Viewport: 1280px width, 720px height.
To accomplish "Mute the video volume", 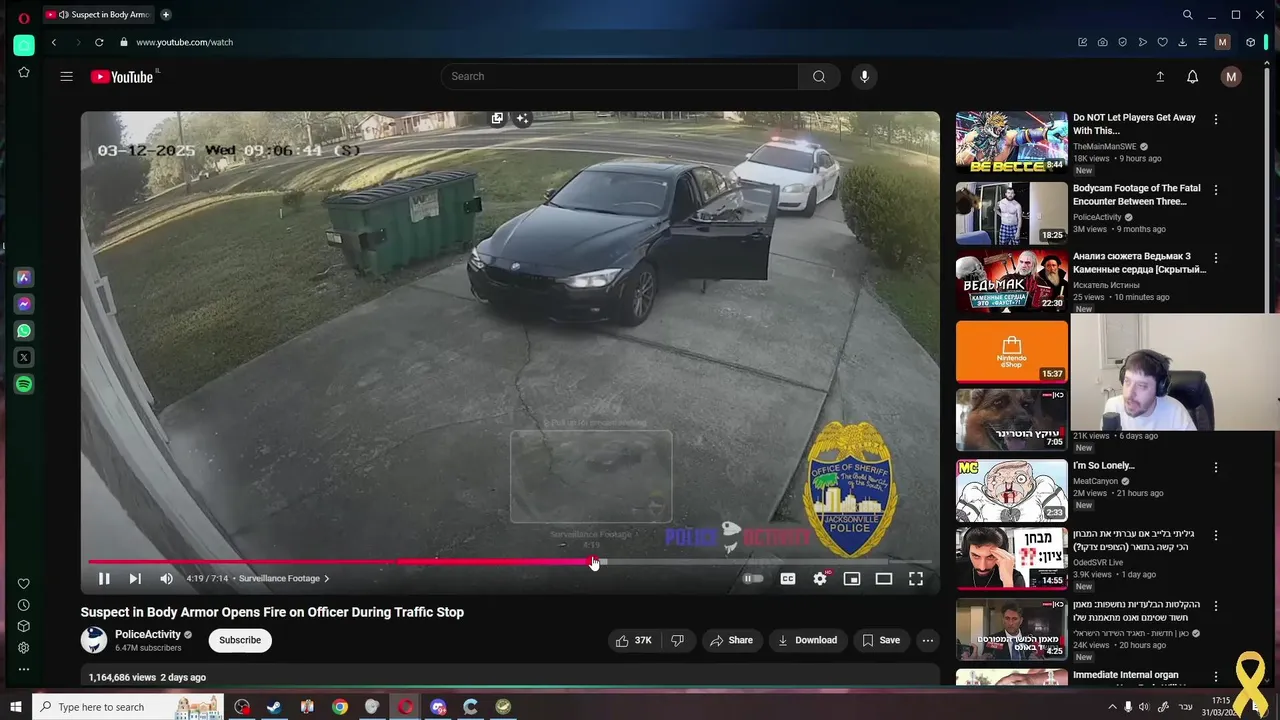I will click(x=166, y=578).
